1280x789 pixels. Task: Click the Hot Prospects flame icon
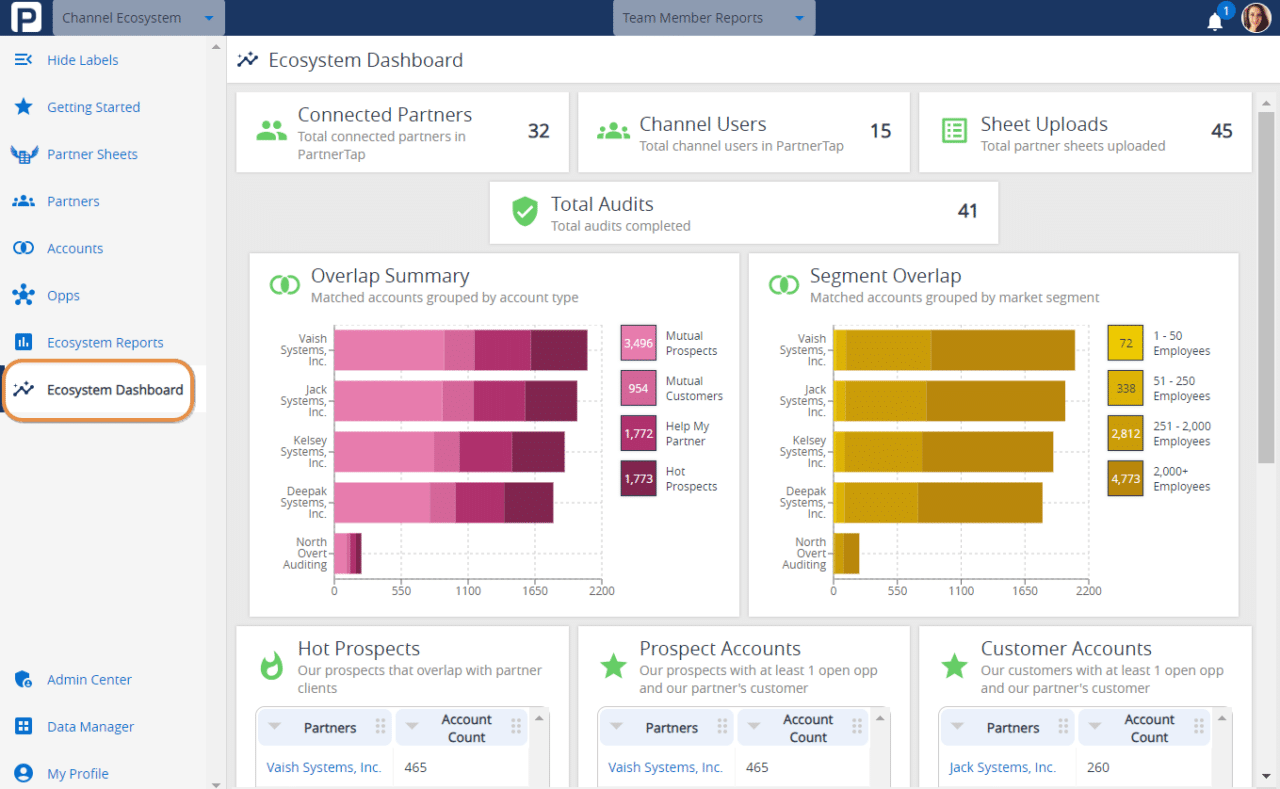pyautogui.click(x=269, y=662)
